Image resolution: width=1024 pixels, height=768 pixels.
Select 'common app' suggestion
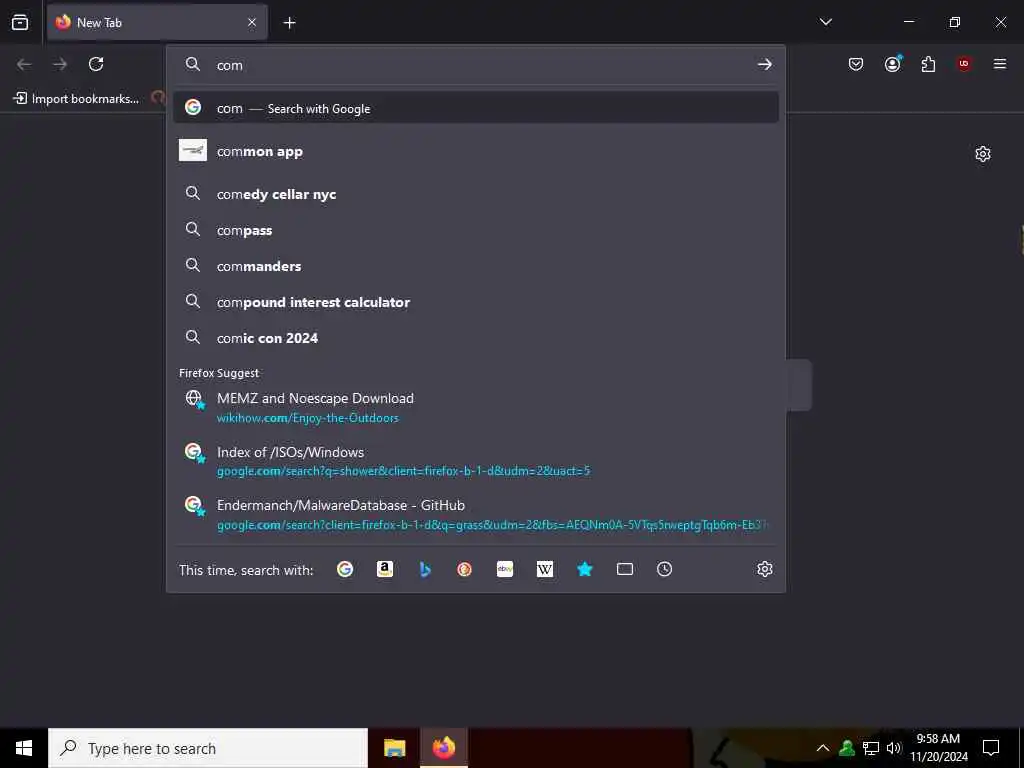coord(475,151)
